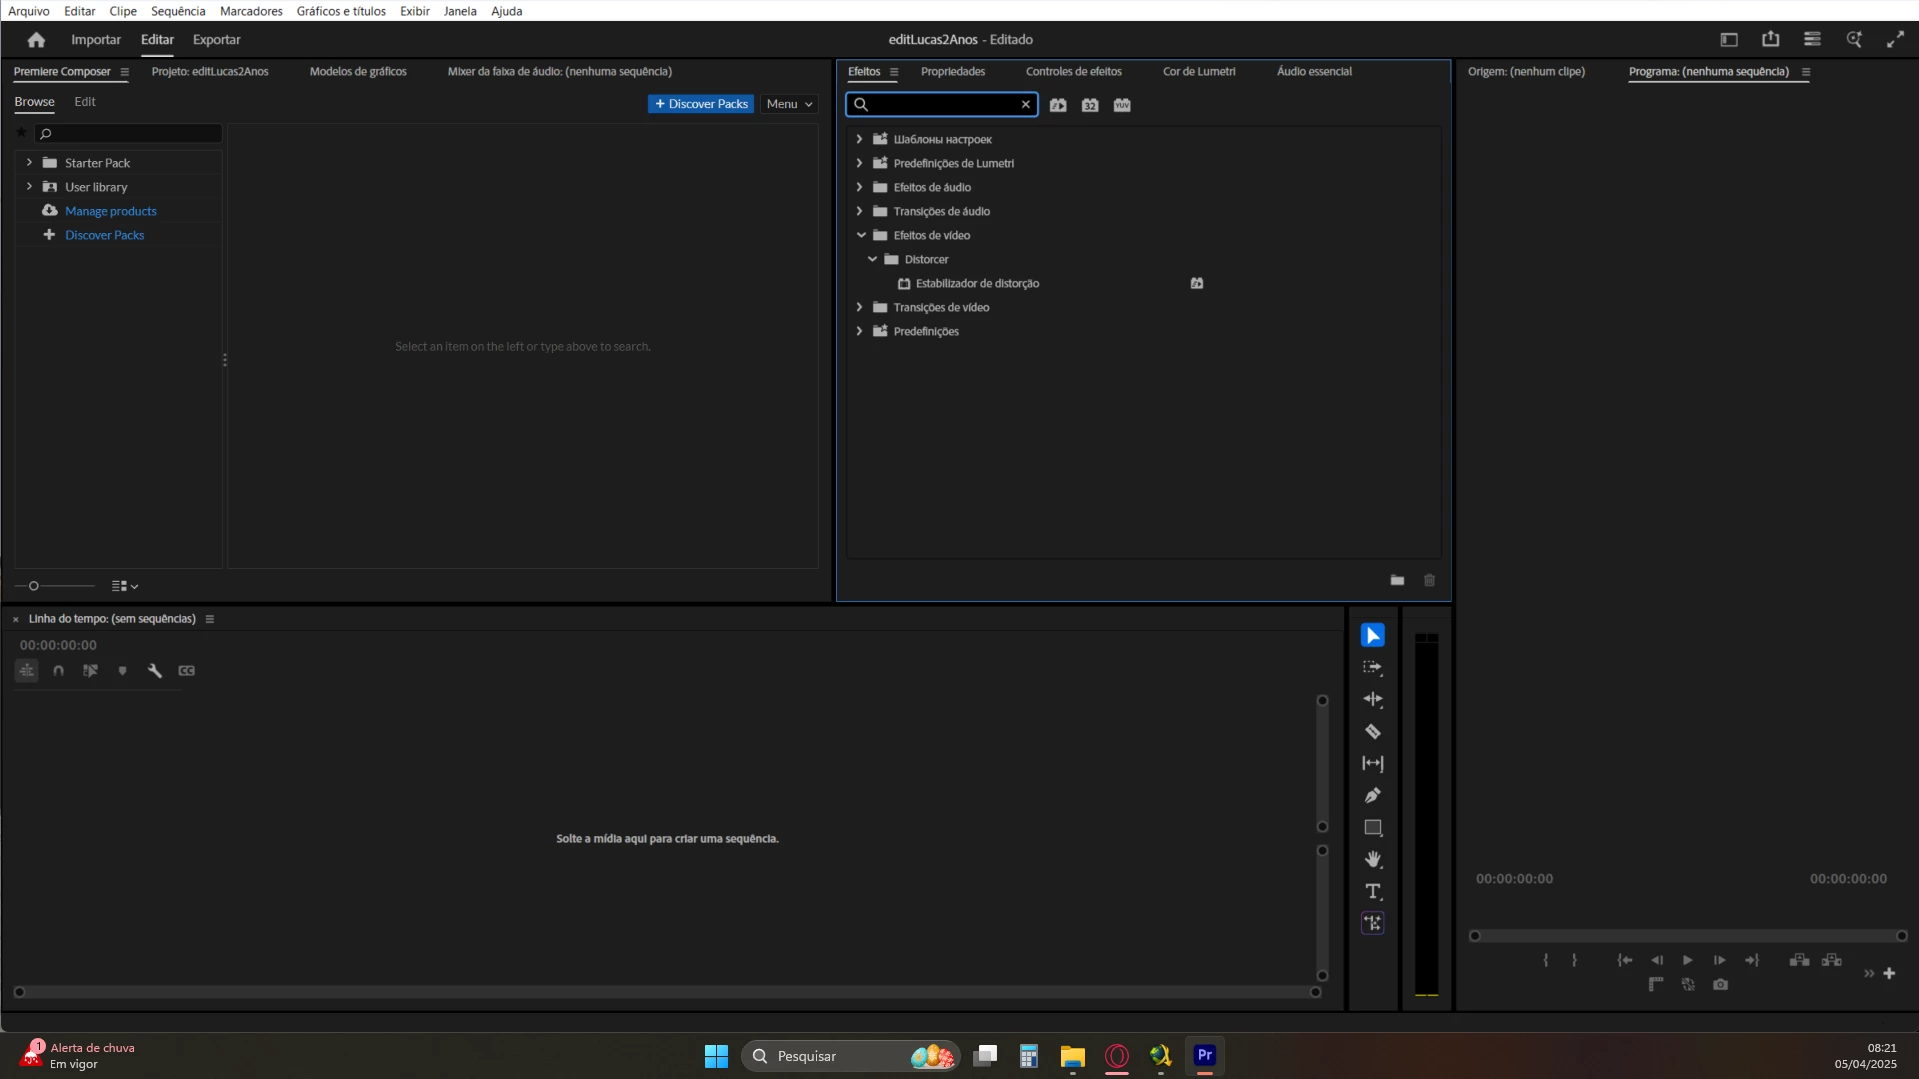Collapse Efeitos de vídeo folder
The image size is (1919, 1079).
(860, 235)
